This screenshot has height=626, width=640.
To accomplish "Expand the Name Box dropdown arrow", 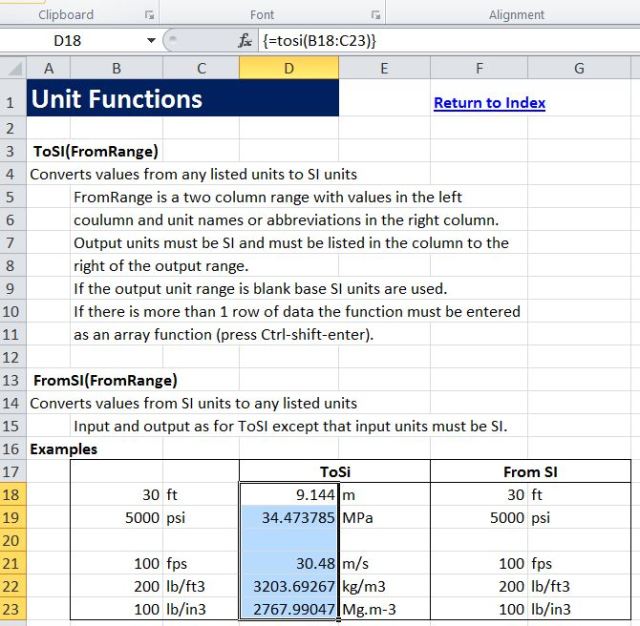I will pyautogui.click(x=152, y=41).
